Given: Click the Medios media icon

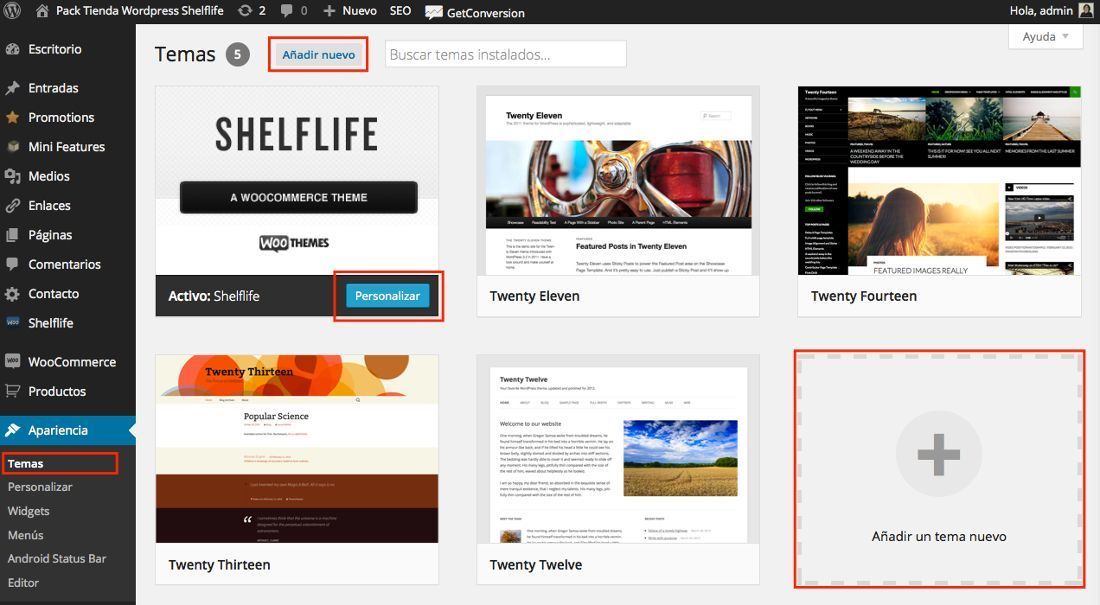Looking at the screenshot, I should tap(13, 176).
